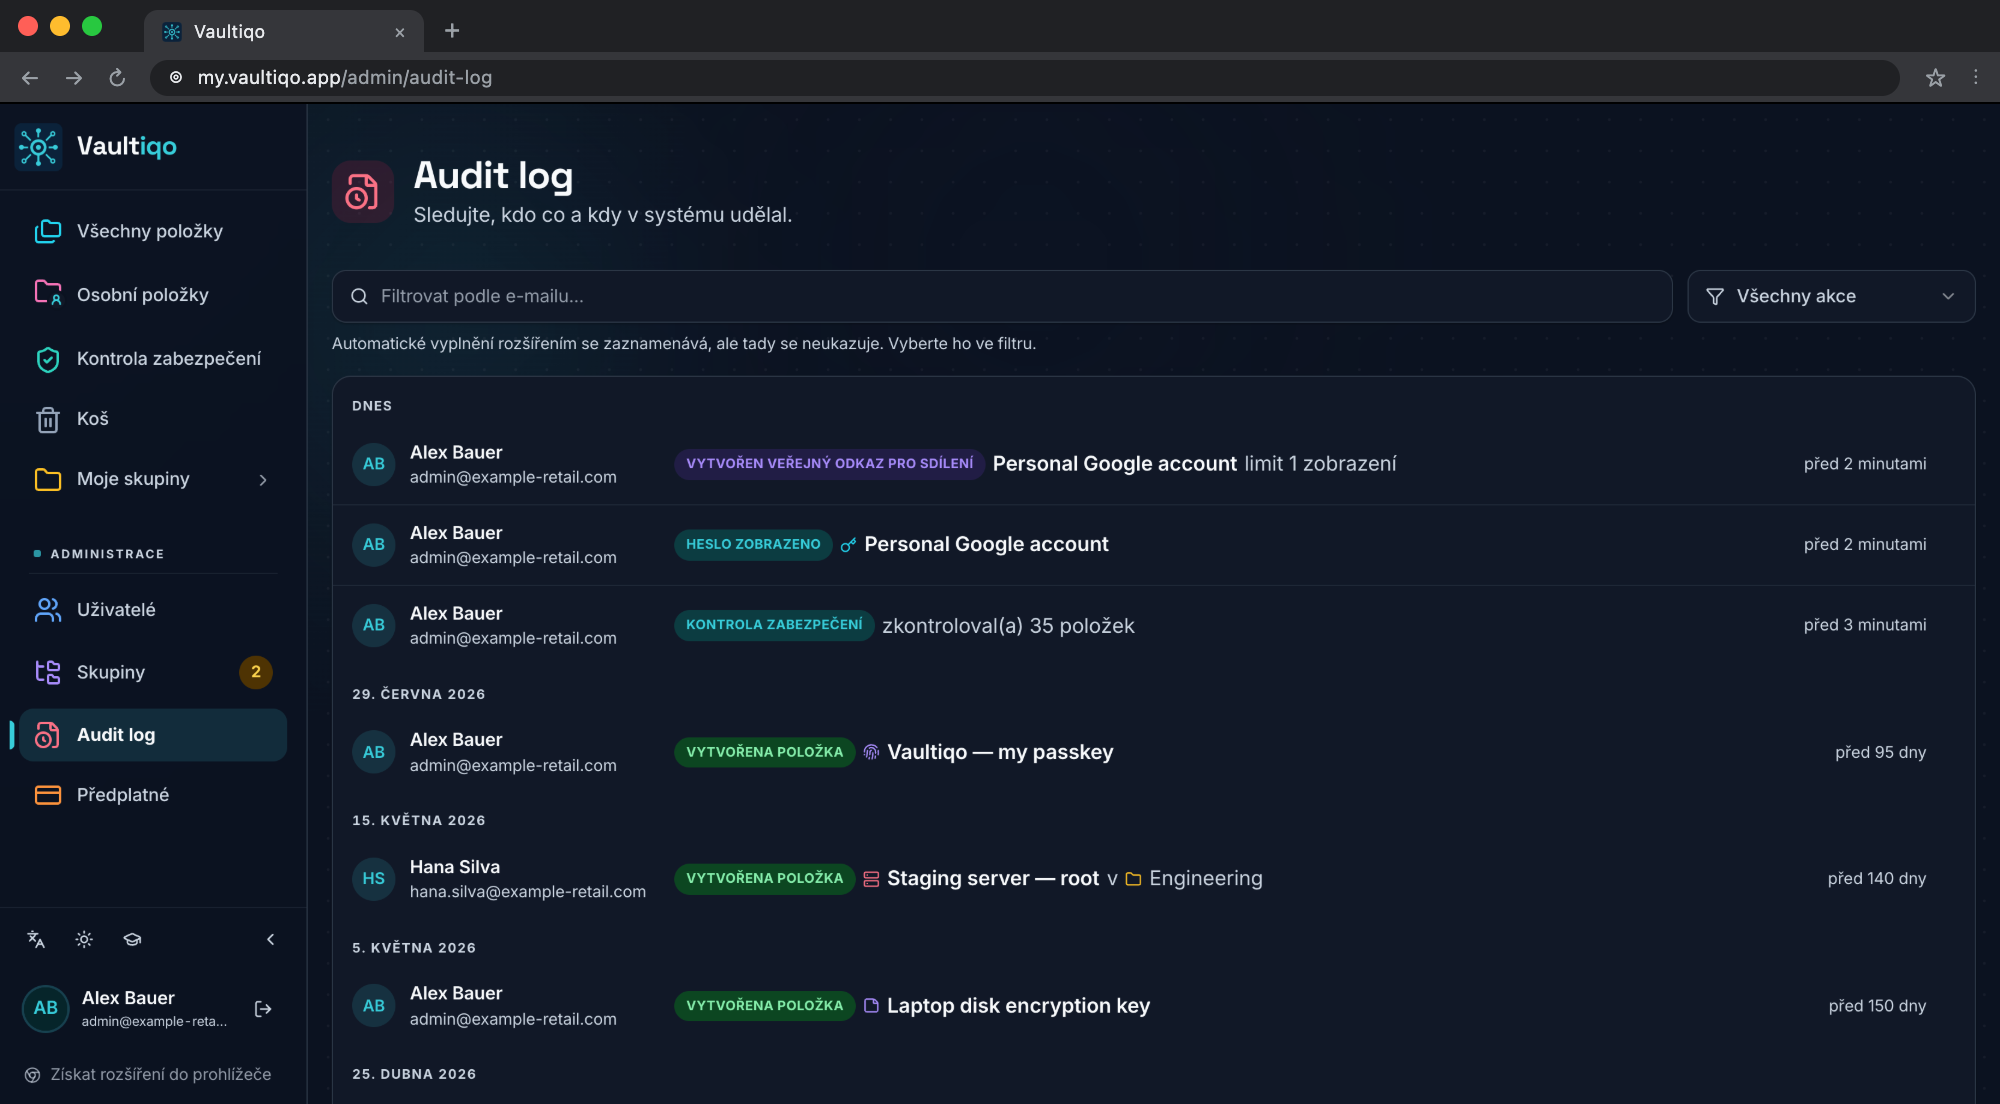This screenshot has height=1104, width=2000.
Task: Collapse the sidebar with arrow icon
Action: coord(270,939)
